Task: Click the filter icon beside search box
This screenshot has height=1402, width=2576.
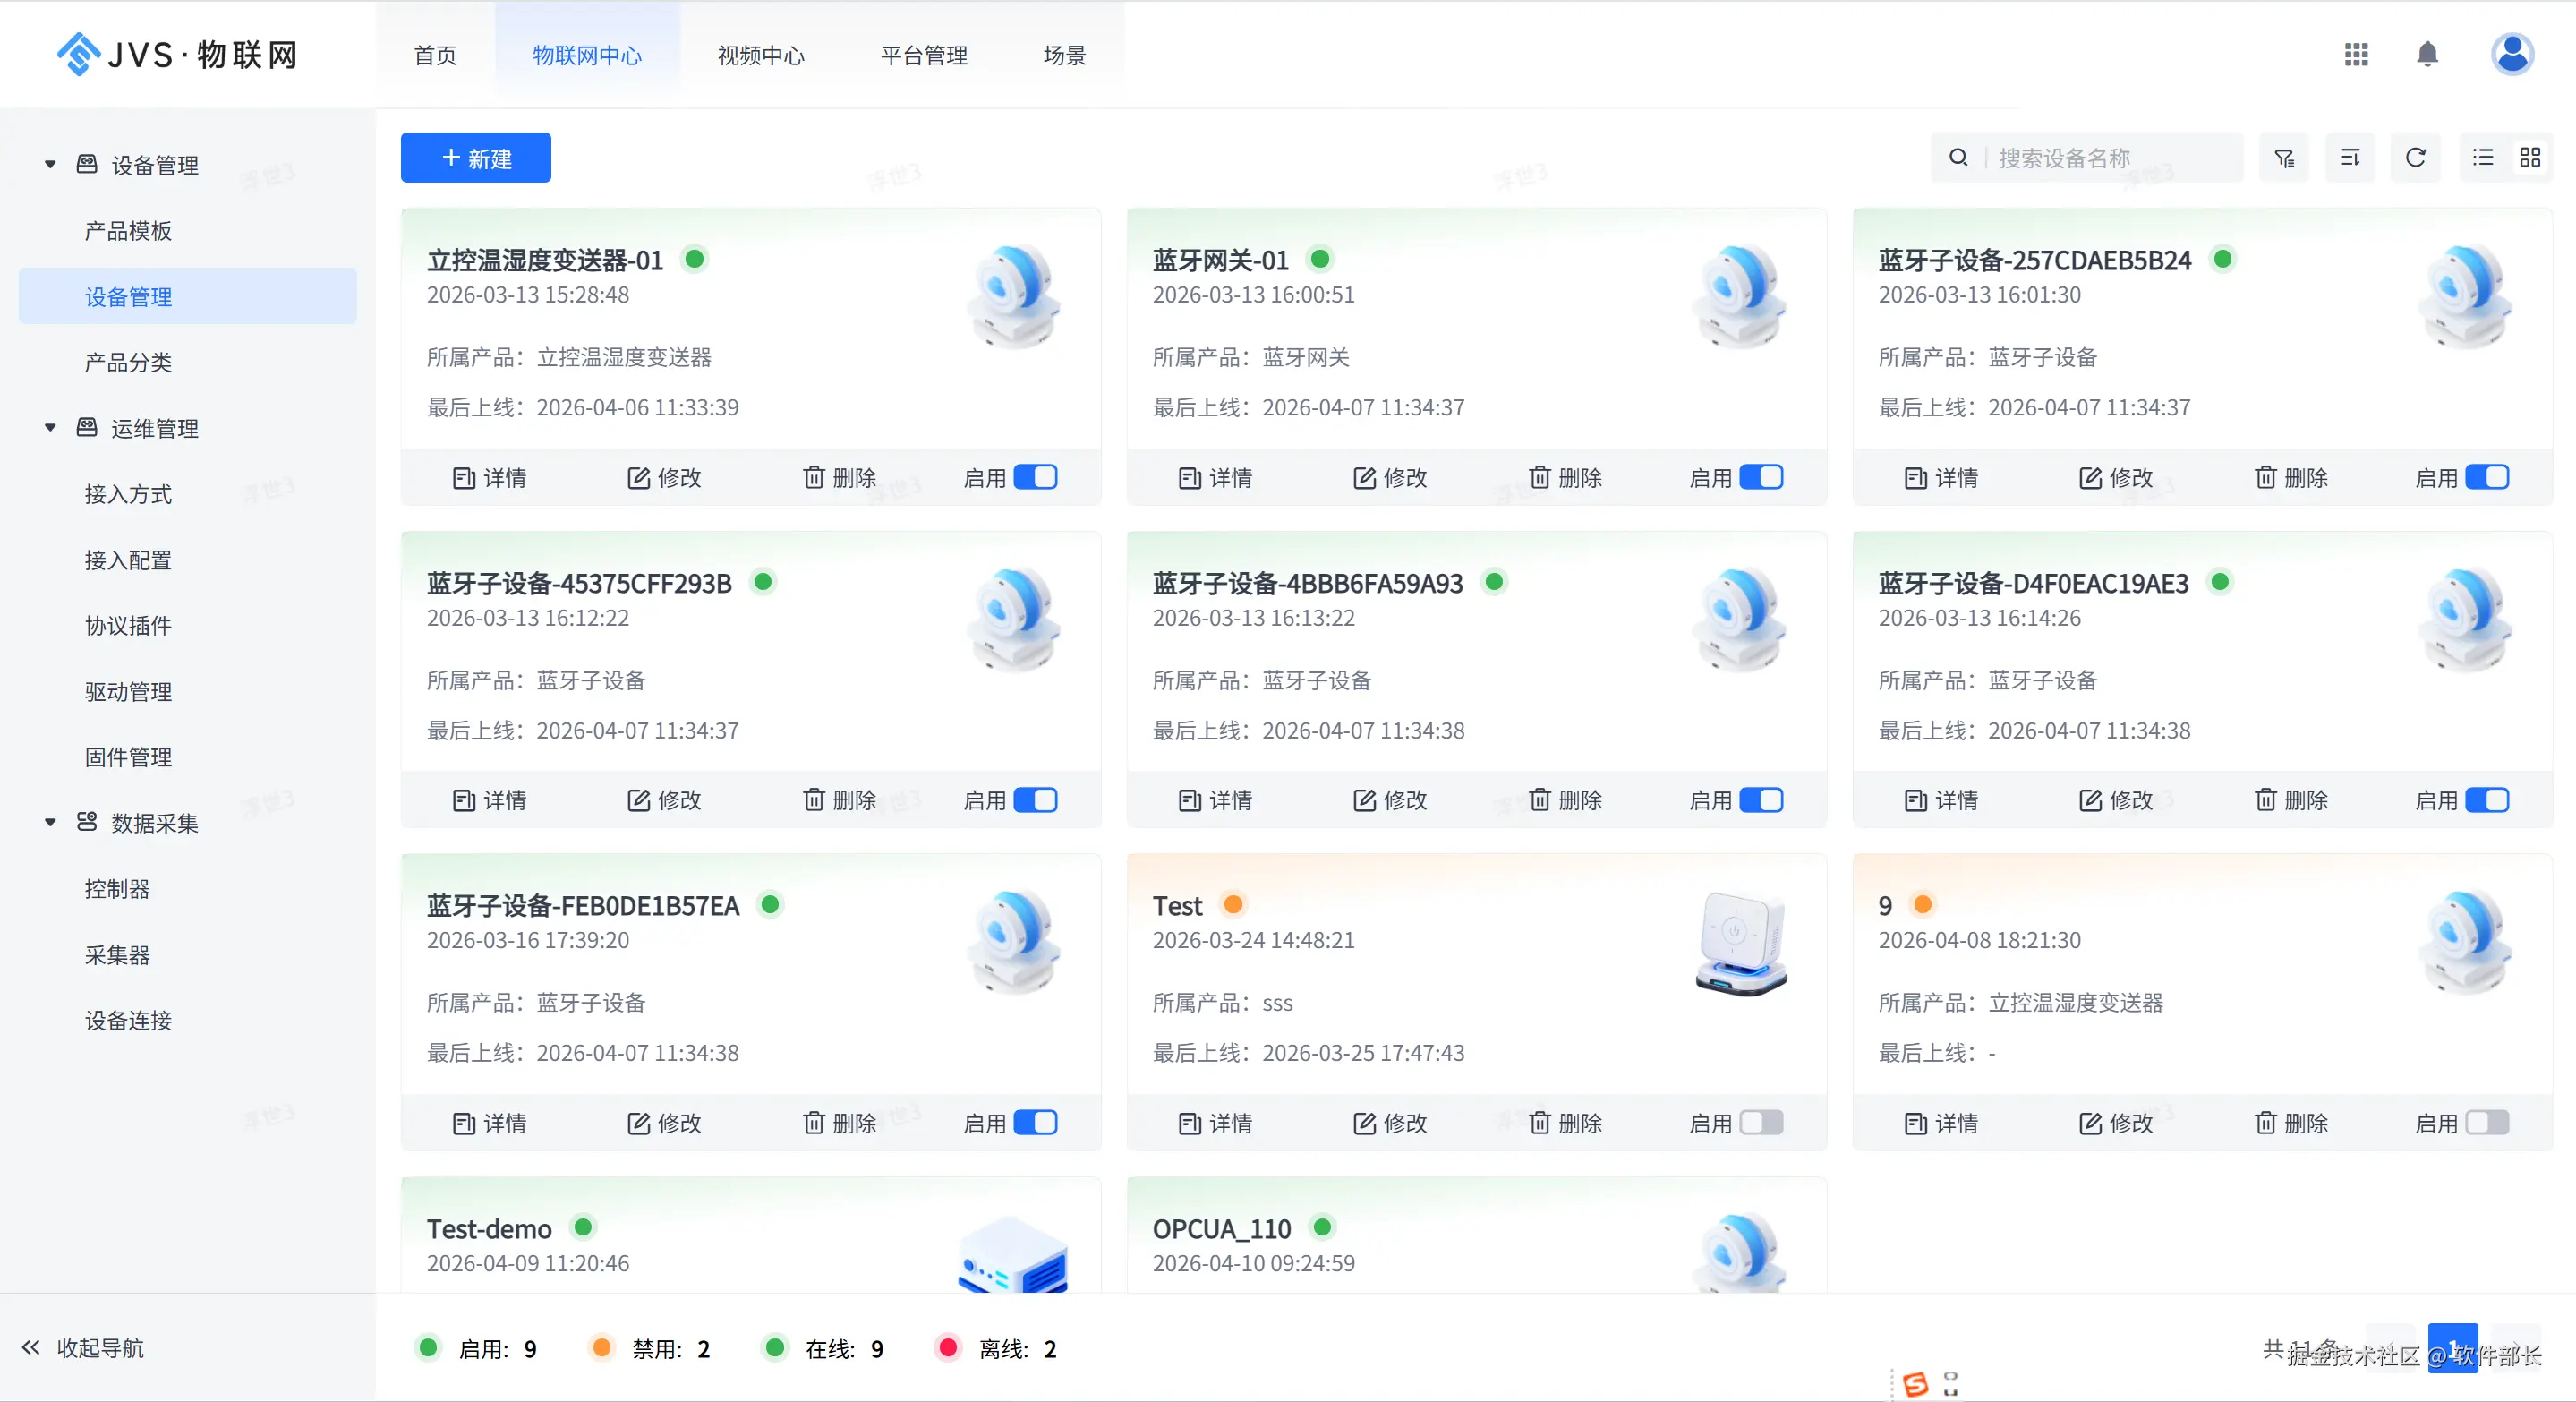Action: click(2284, 158)
